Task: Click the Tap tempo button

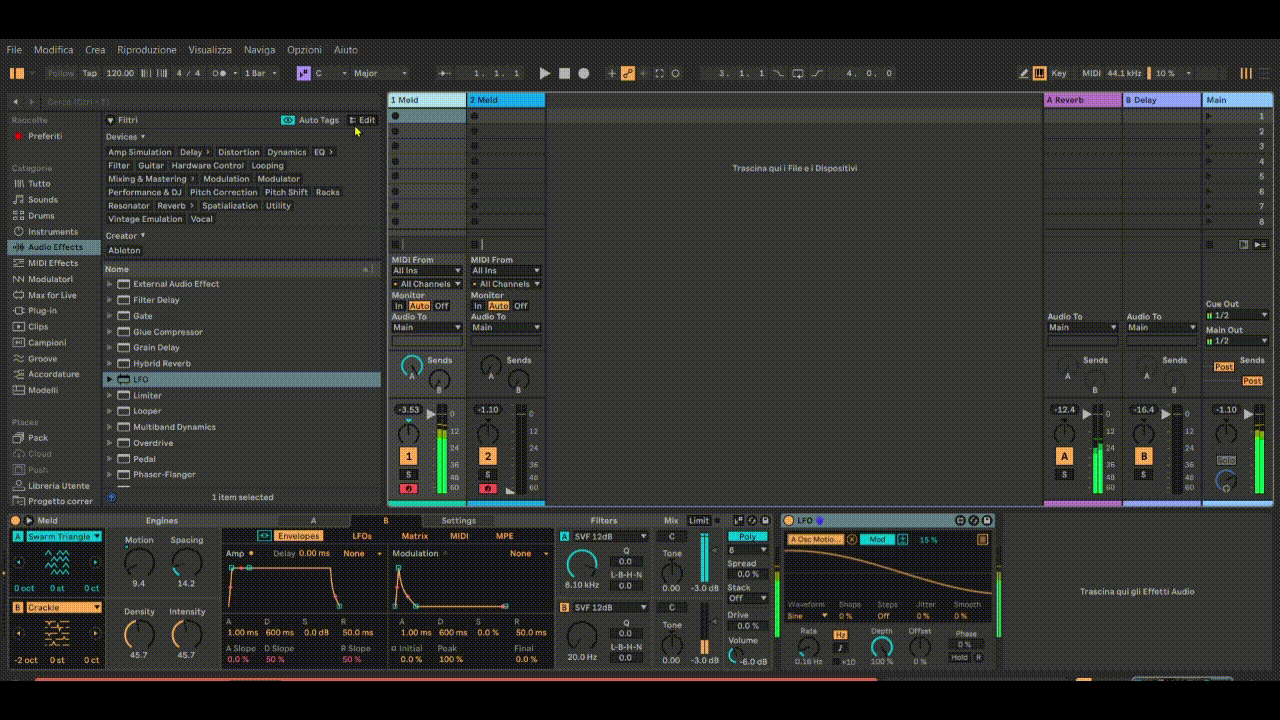Action: click(90, 73)
